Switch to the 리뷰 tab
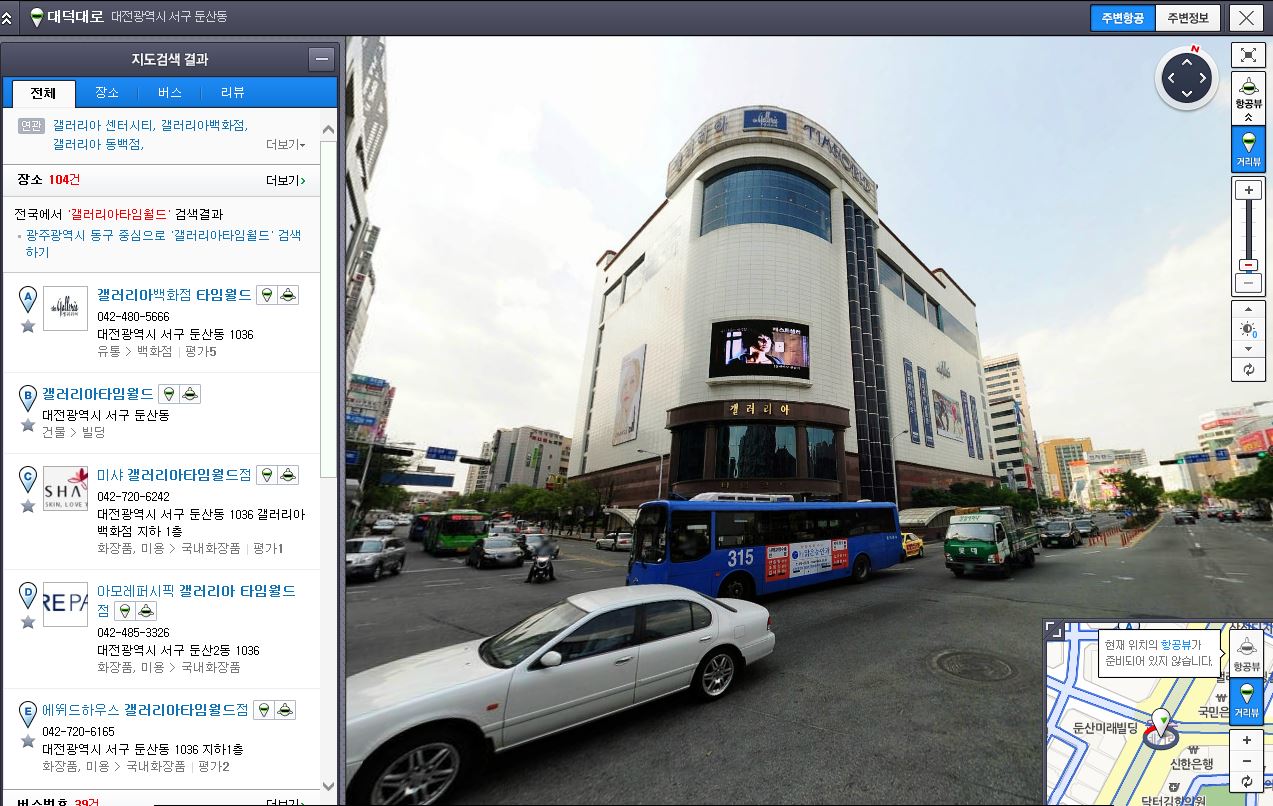Viewport: 1273px width, 806px height. (232, 92)
